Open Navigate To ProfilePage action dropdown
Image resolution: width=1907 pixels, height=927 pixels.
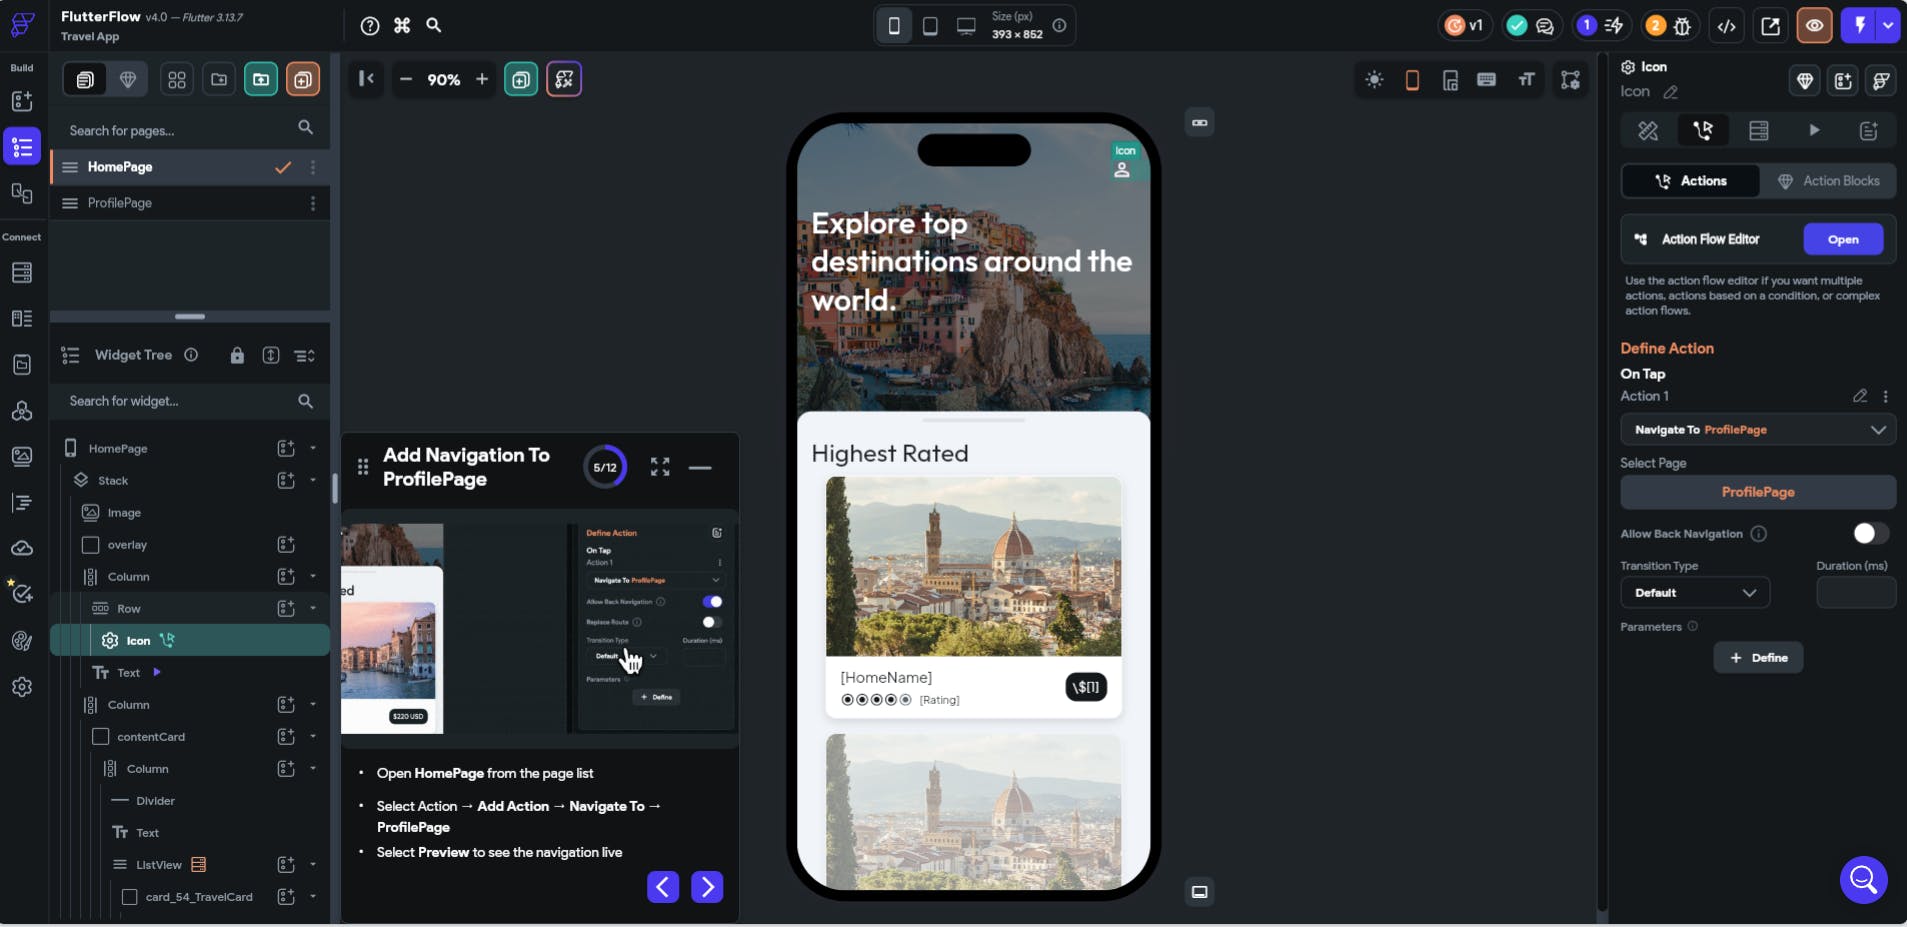(x=1758, y=429)
